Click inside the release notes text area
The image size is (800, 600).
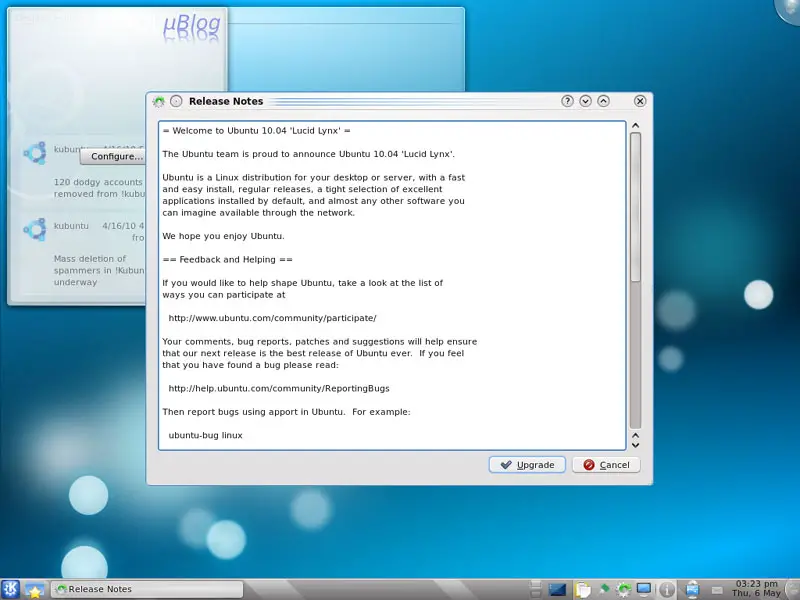pyautogui.click(x=392, y=286)
